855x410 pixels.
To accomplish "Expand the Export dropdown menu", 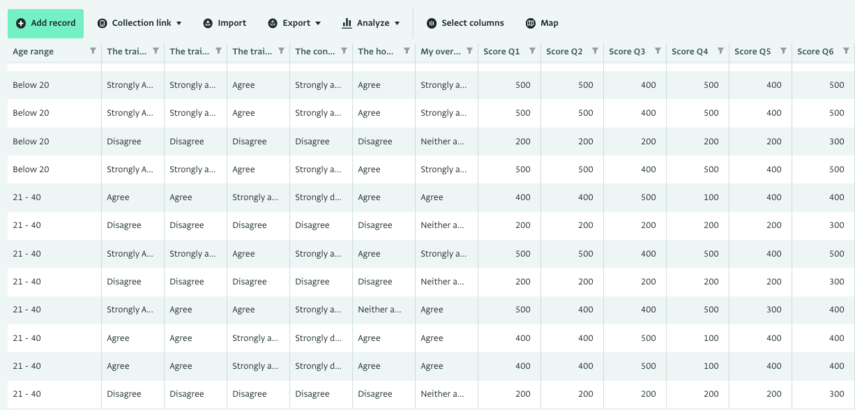I will (x=294, y=23).
